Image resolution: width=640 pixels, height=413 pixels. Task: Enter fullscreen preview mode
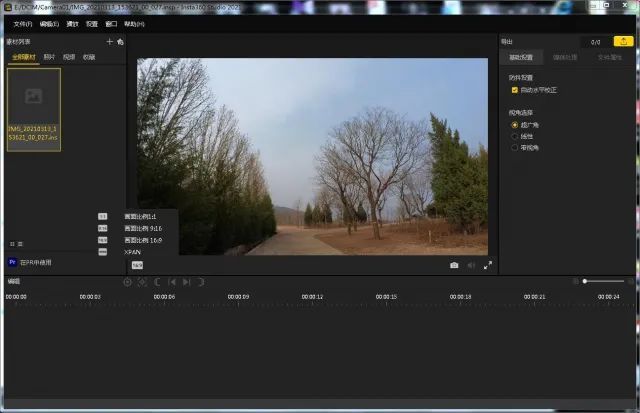coord(488,265)
